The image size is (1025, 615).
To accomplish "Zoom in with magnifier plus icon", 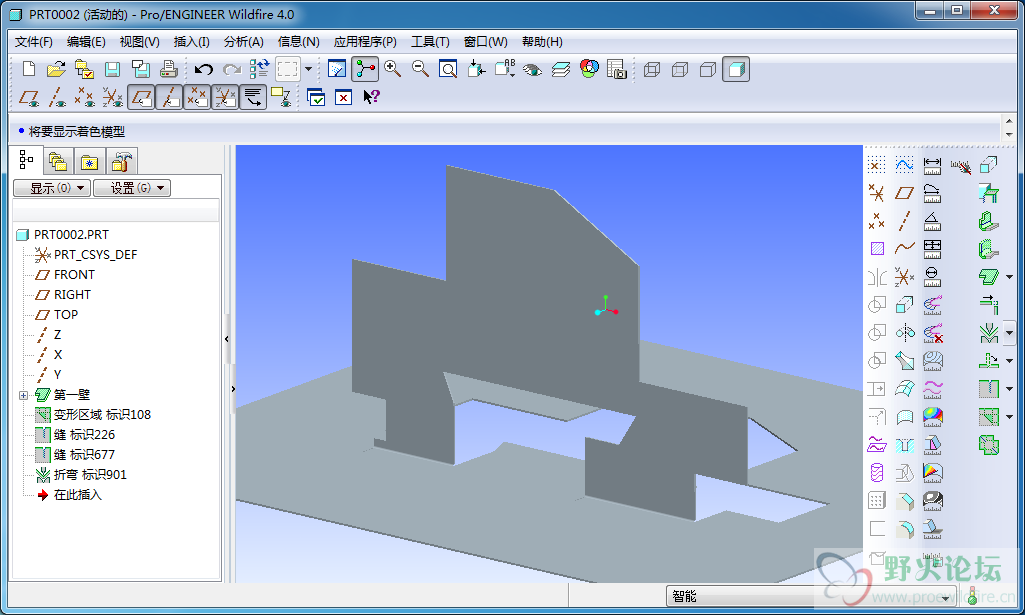I will point(392,69).
